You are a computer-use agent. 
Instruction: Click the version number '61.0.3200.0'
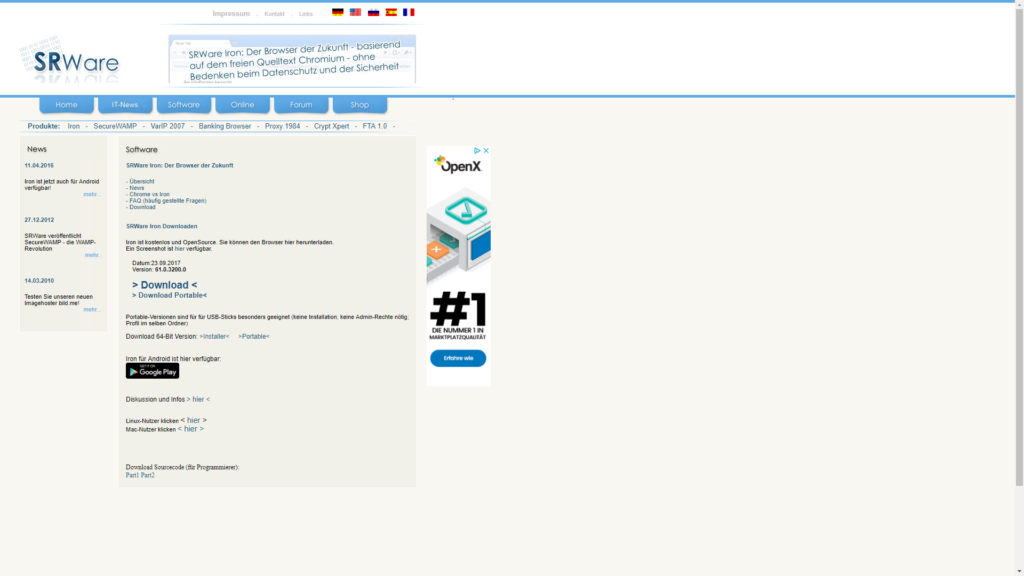click(x=170, y=270)
